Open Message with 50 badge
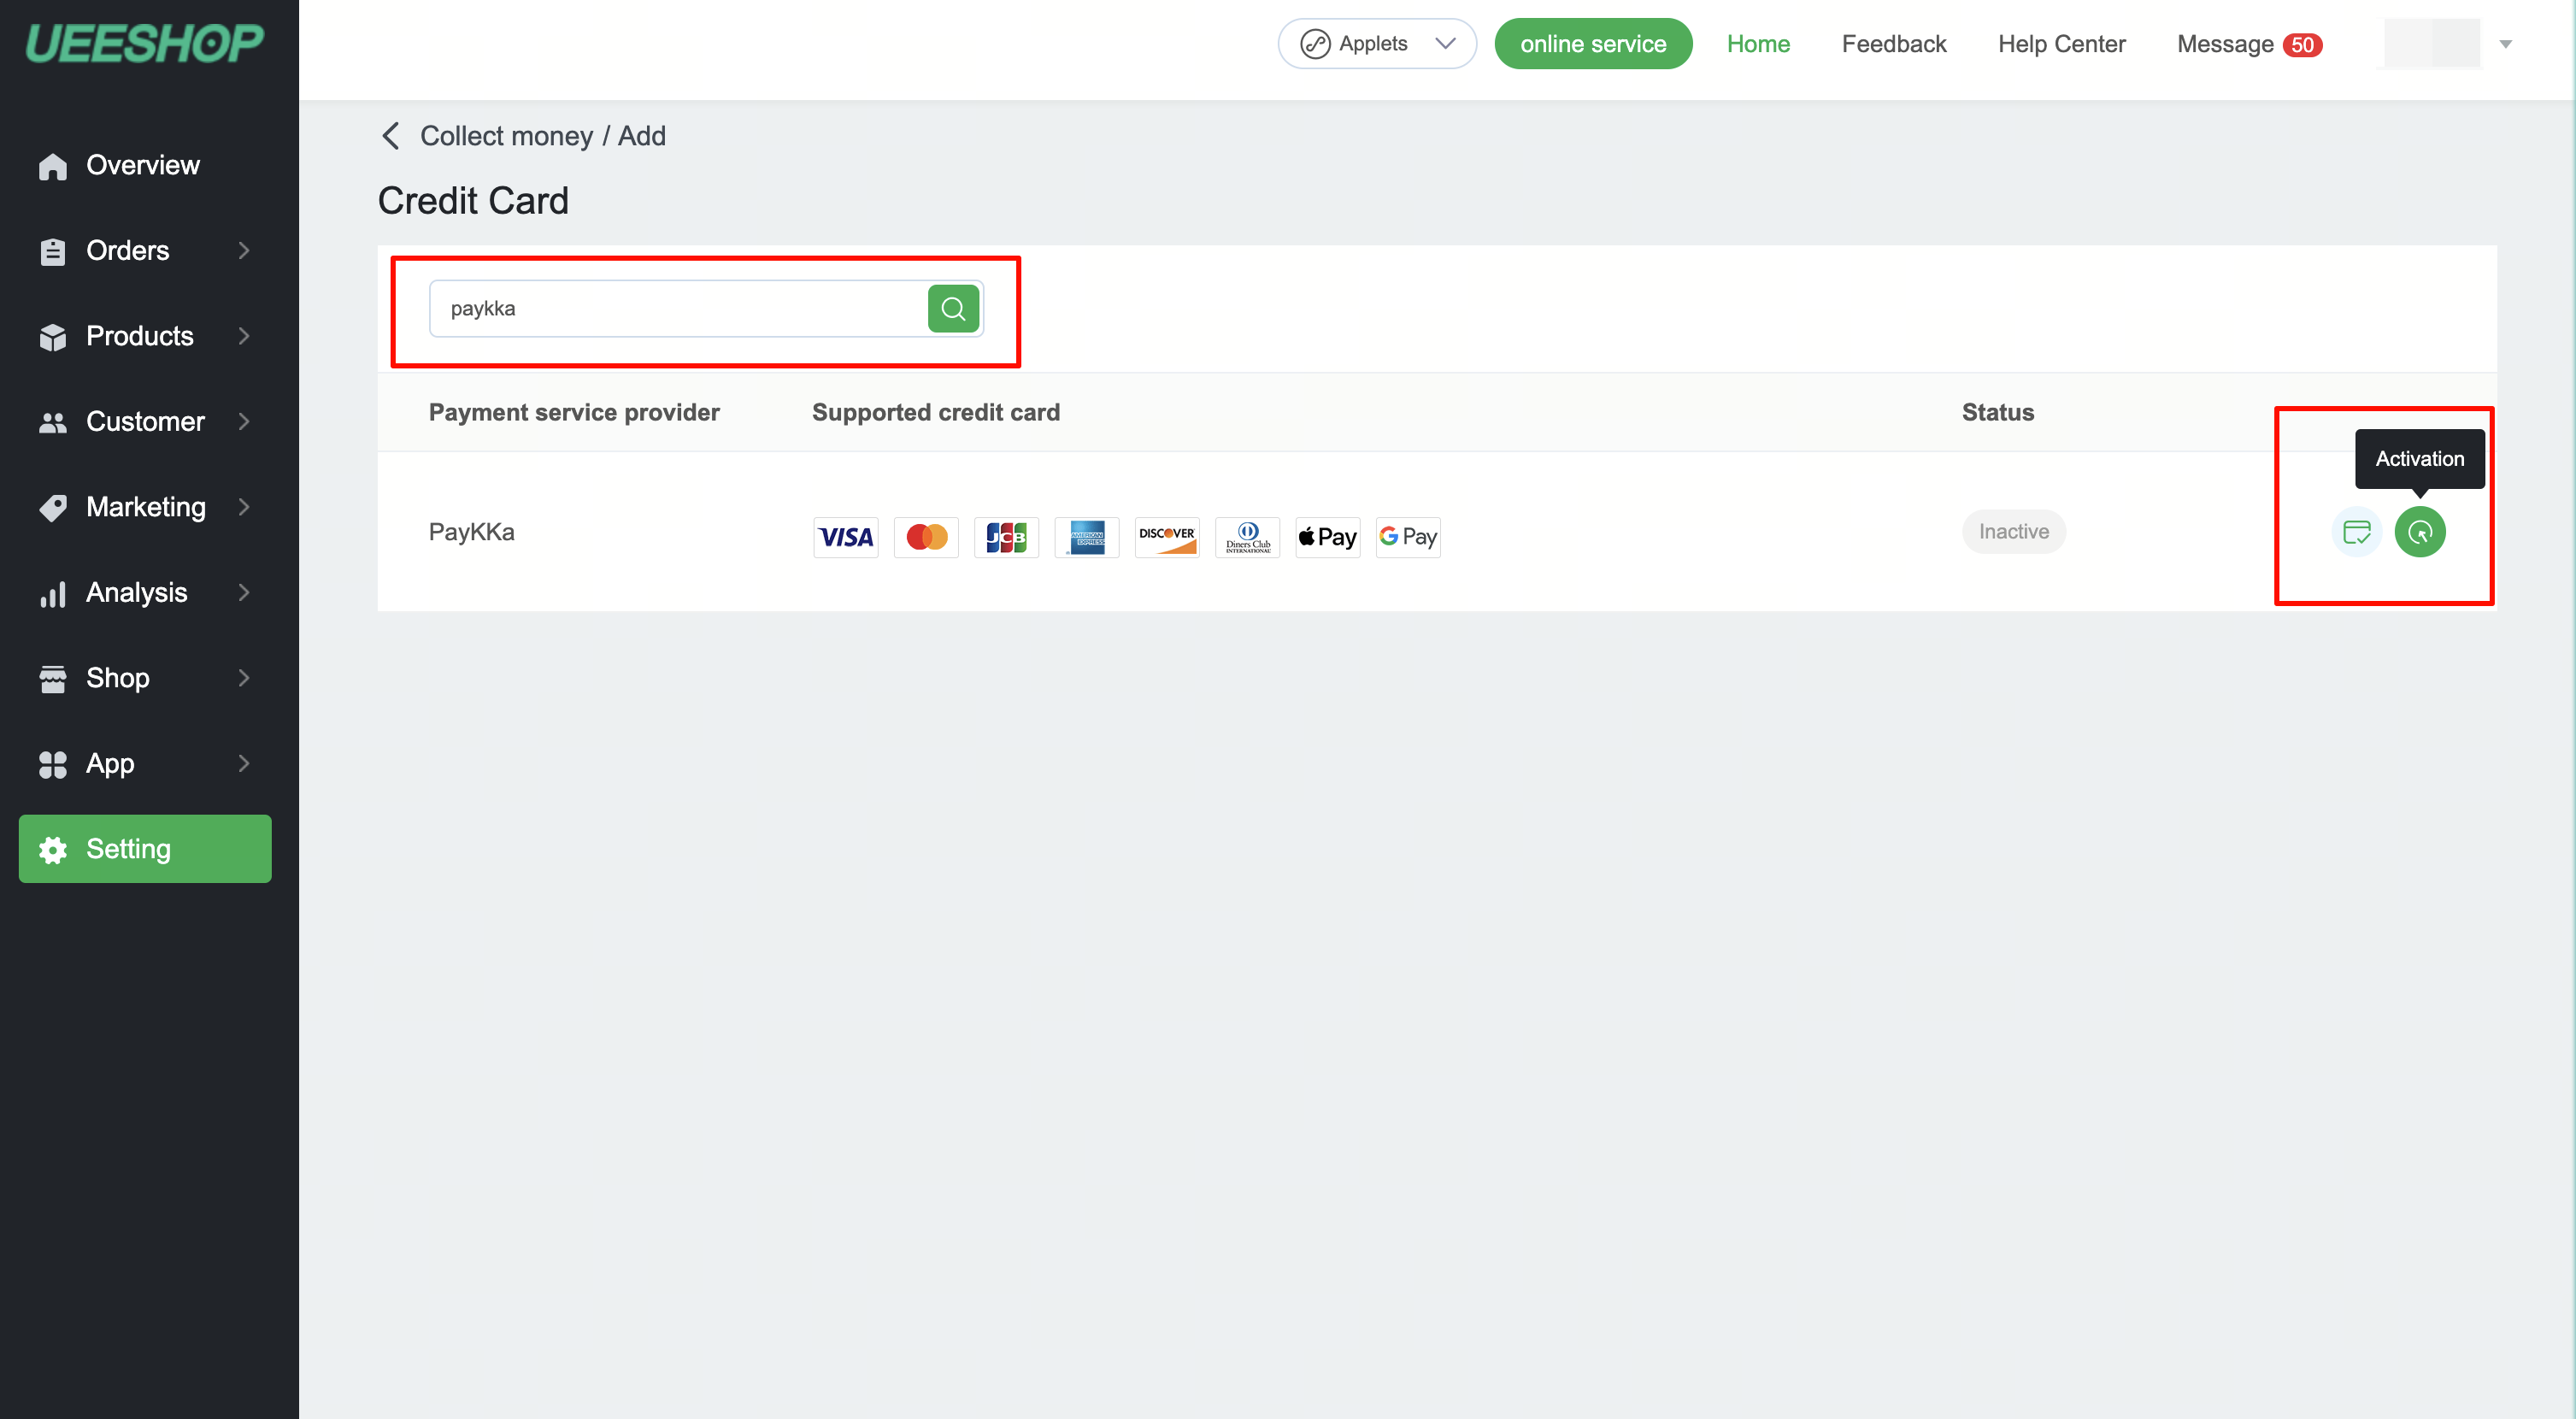The width and height of the screenshot is (2576, 1419). [2247, 44]
